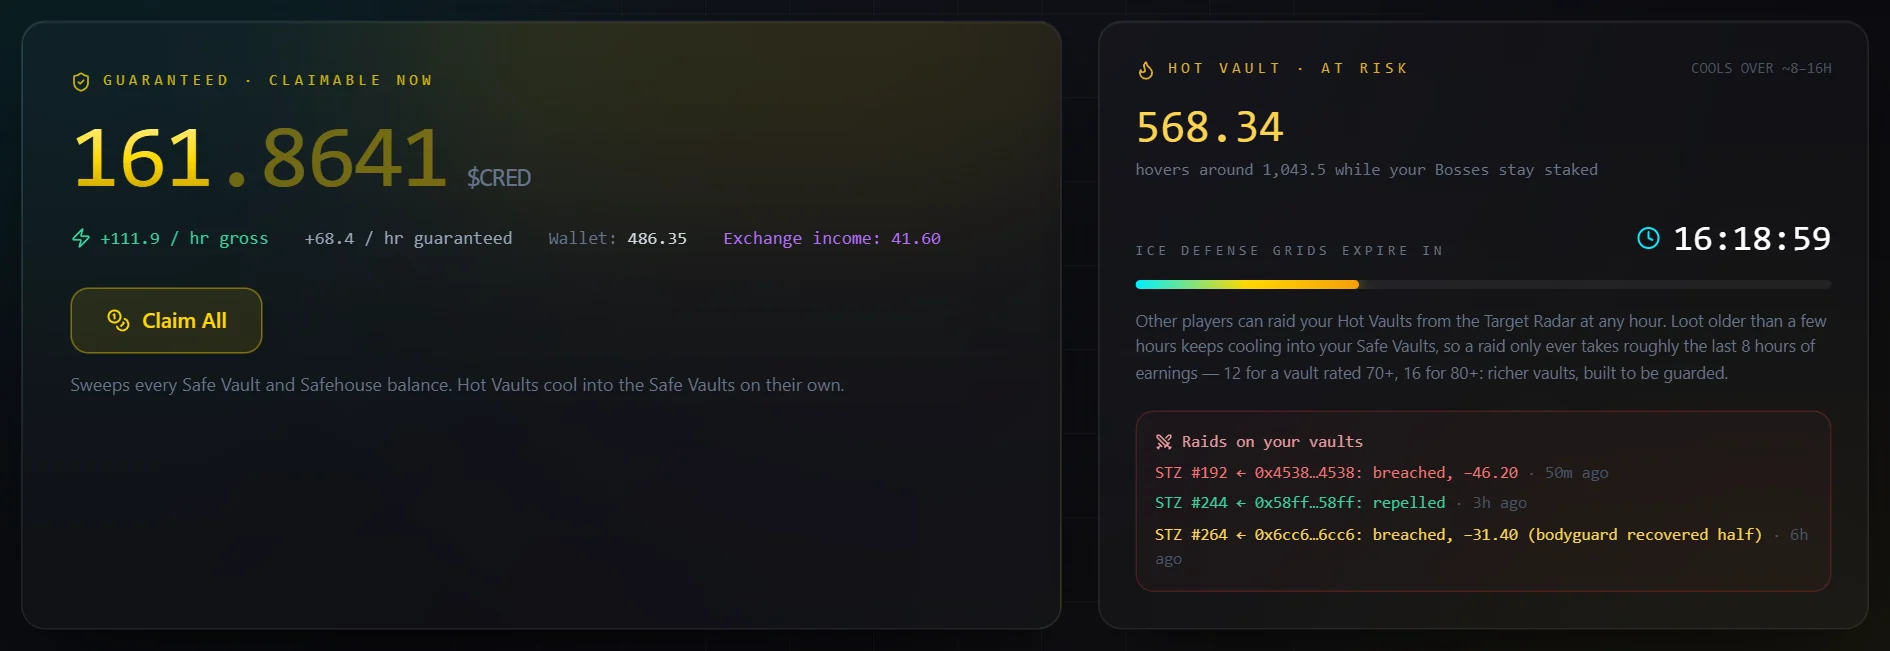Click the 'Raids on your vaults' heading
This screenshot has height=651, width=1890.
(1272, 442)
